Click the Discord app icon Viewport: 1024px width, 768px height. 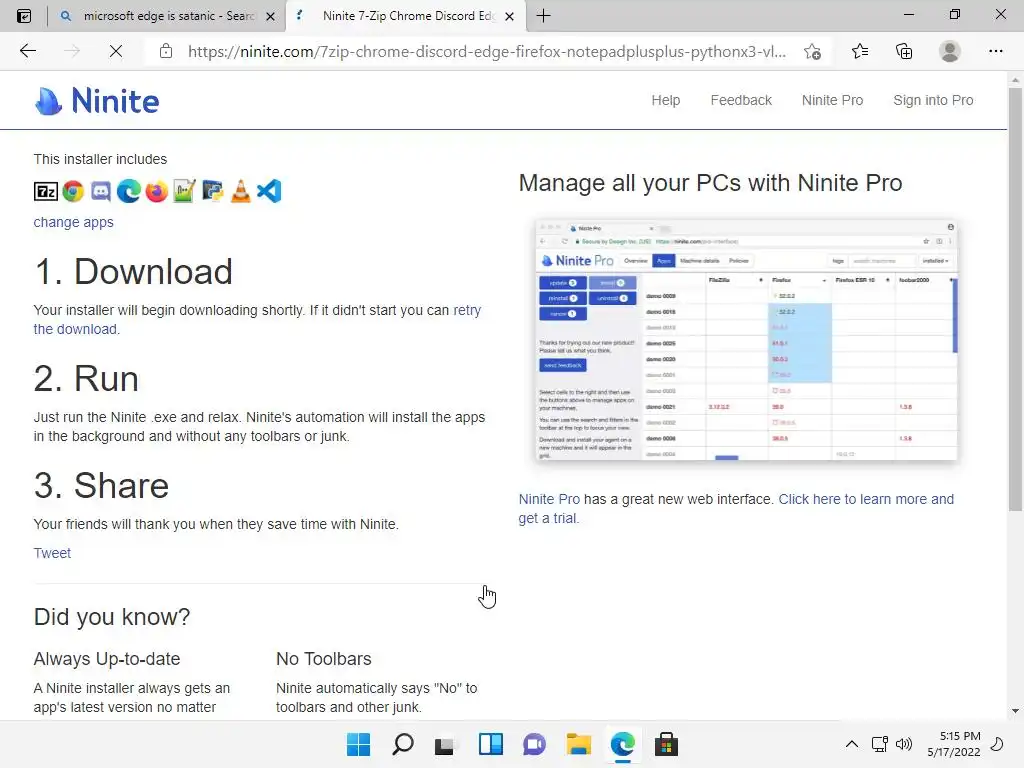click(x=101, y=191)
